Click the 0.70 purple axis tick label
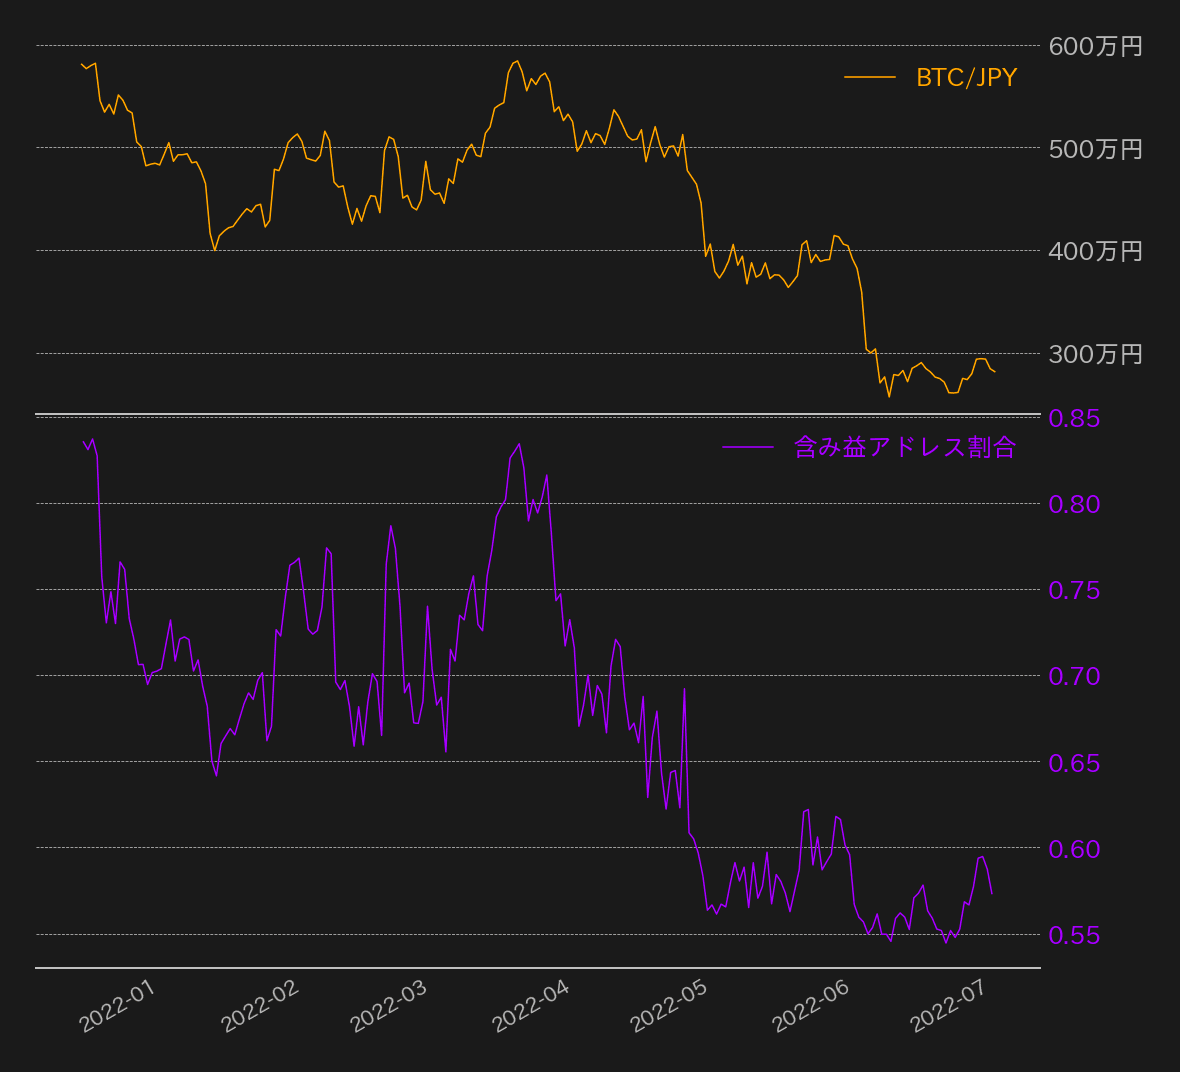Screen dimensions: 1180x1072 [1074, 676]
